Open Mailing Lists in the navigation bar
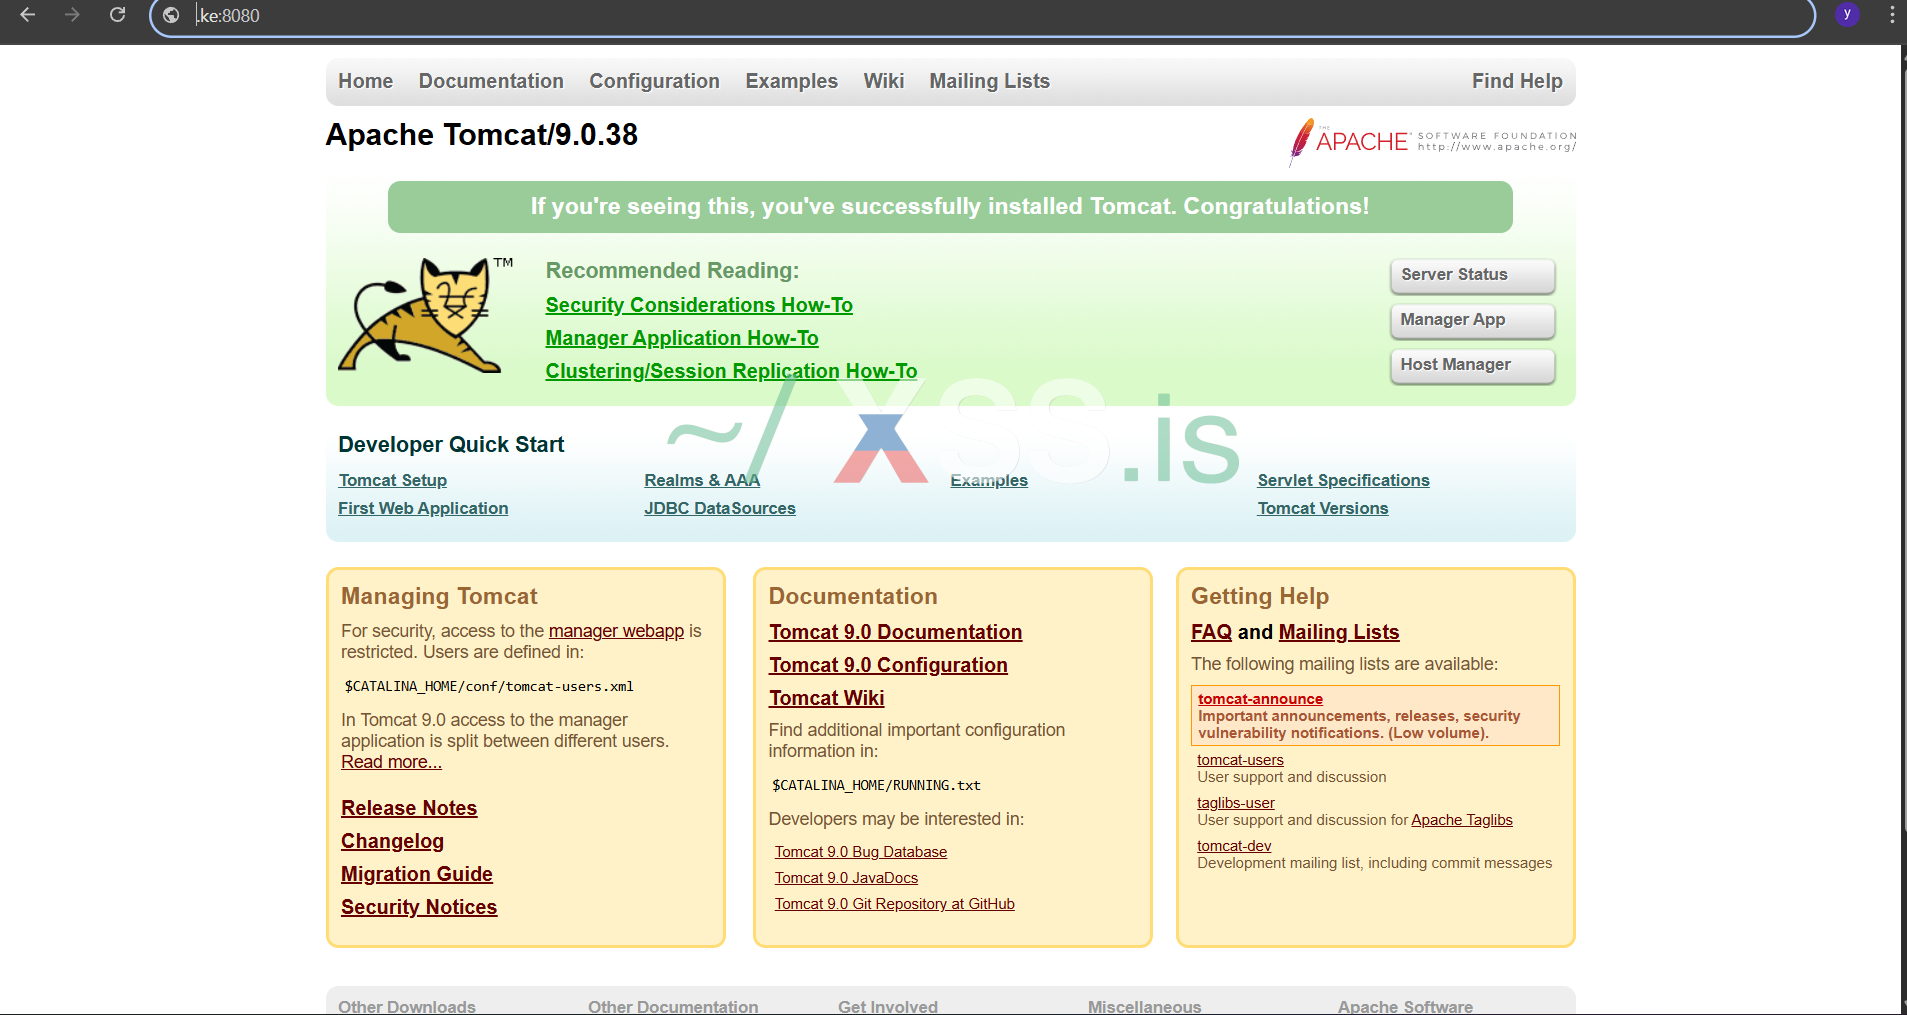 [989, 81]
